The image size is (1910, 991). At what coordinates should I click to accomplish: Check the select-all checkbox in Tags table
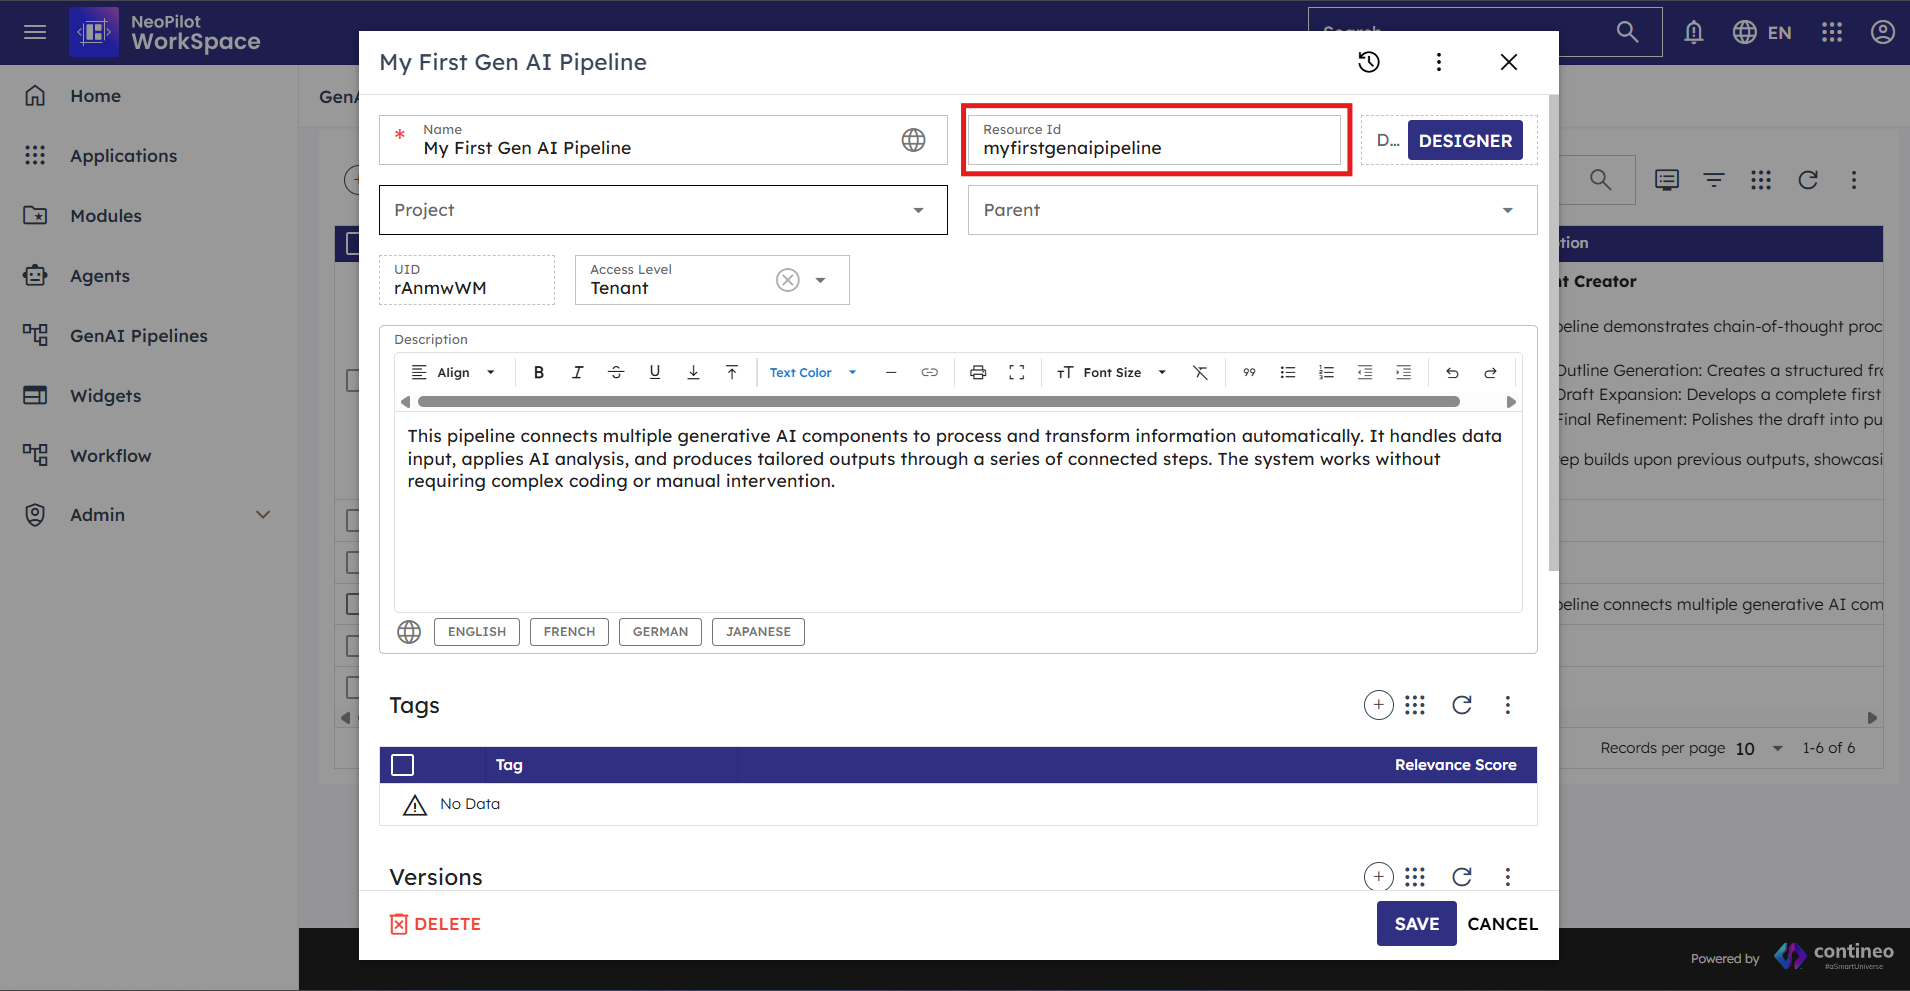(403, 765)
